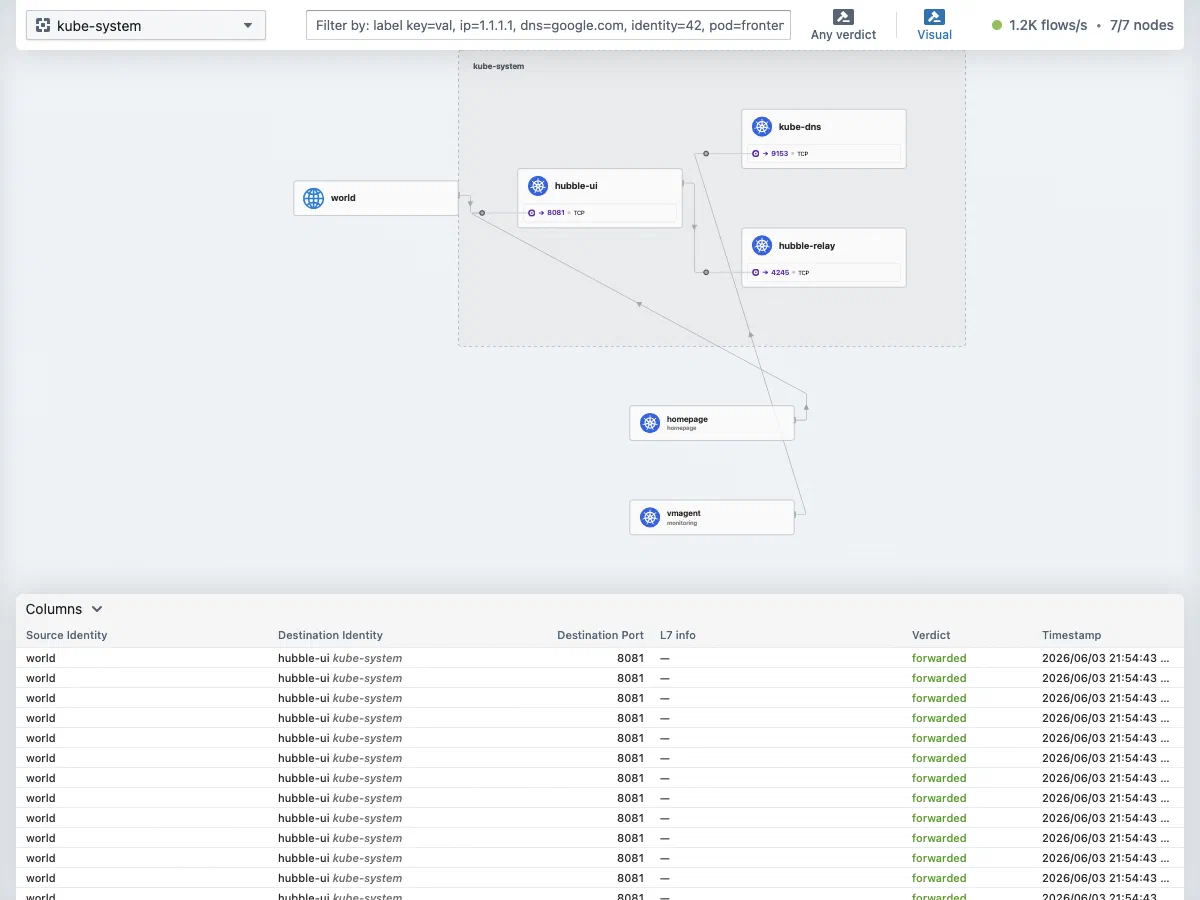The width and height of the screenshot is (1200, 900).
Task: Select the world globe icon
Action: pos(314,198)
